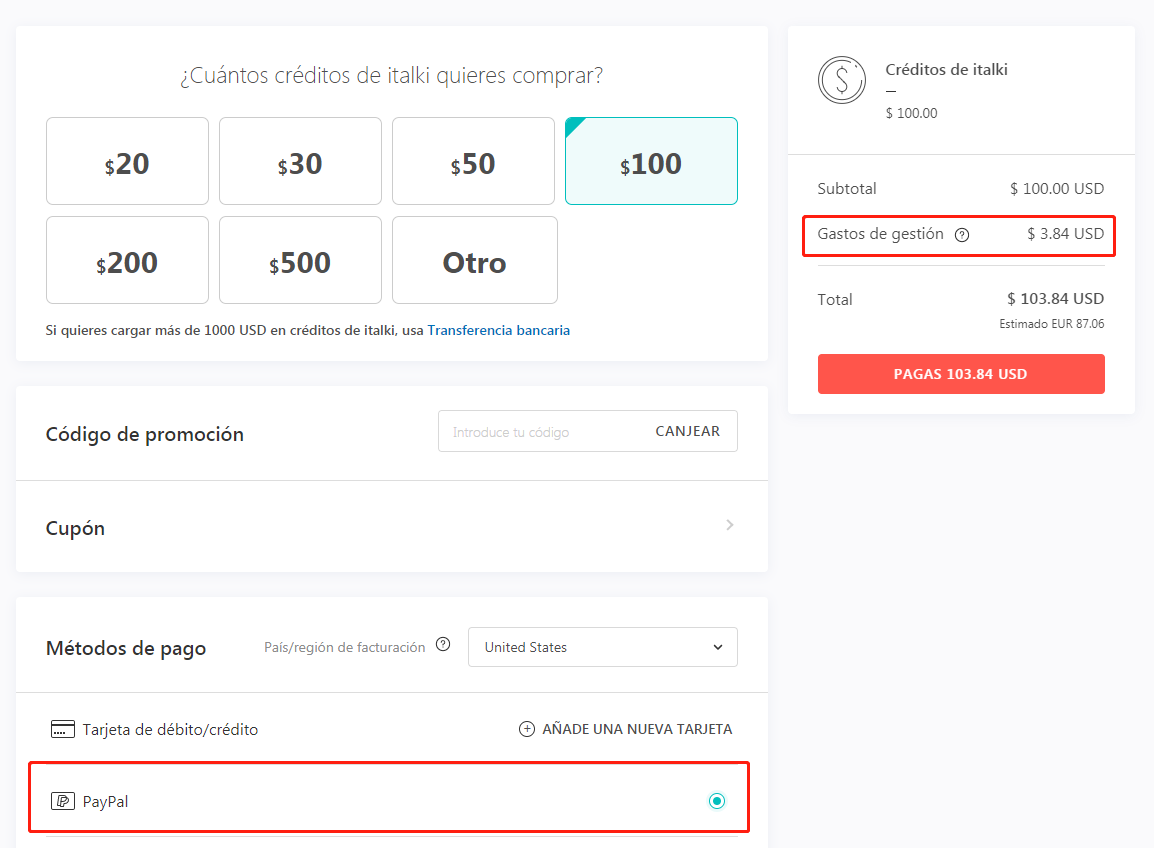
Task: Click the Otro custom amount option
Action: pos(475,260)
